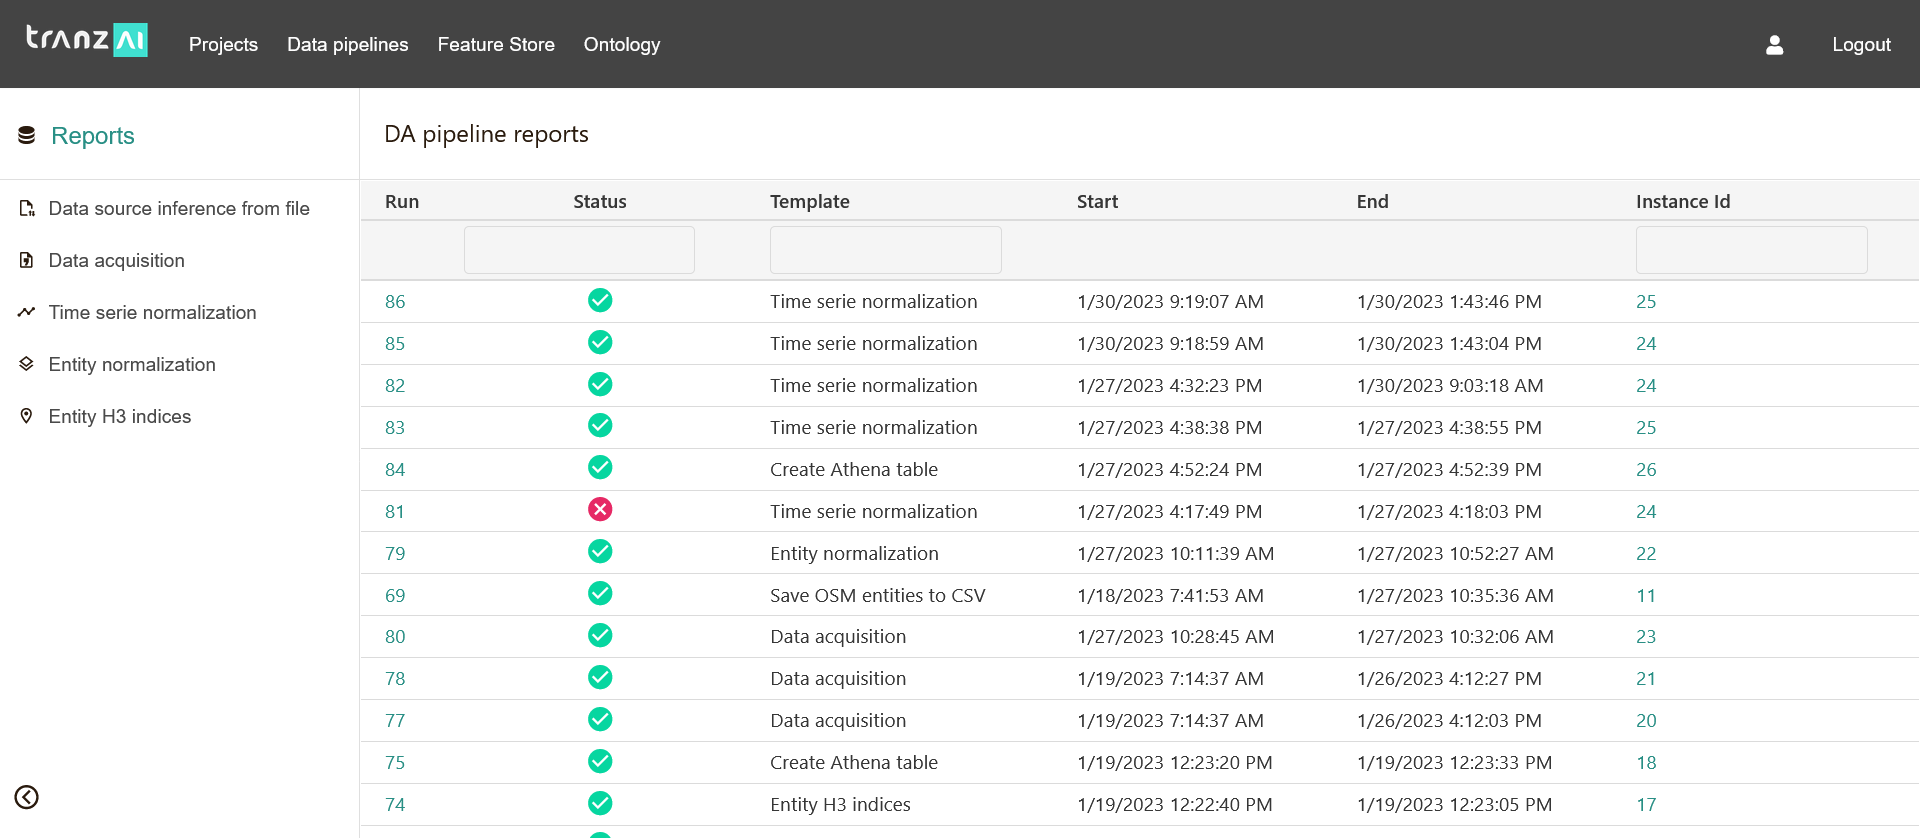
Task: Focus the Status filter field
Action: click(x=579, y=250)
